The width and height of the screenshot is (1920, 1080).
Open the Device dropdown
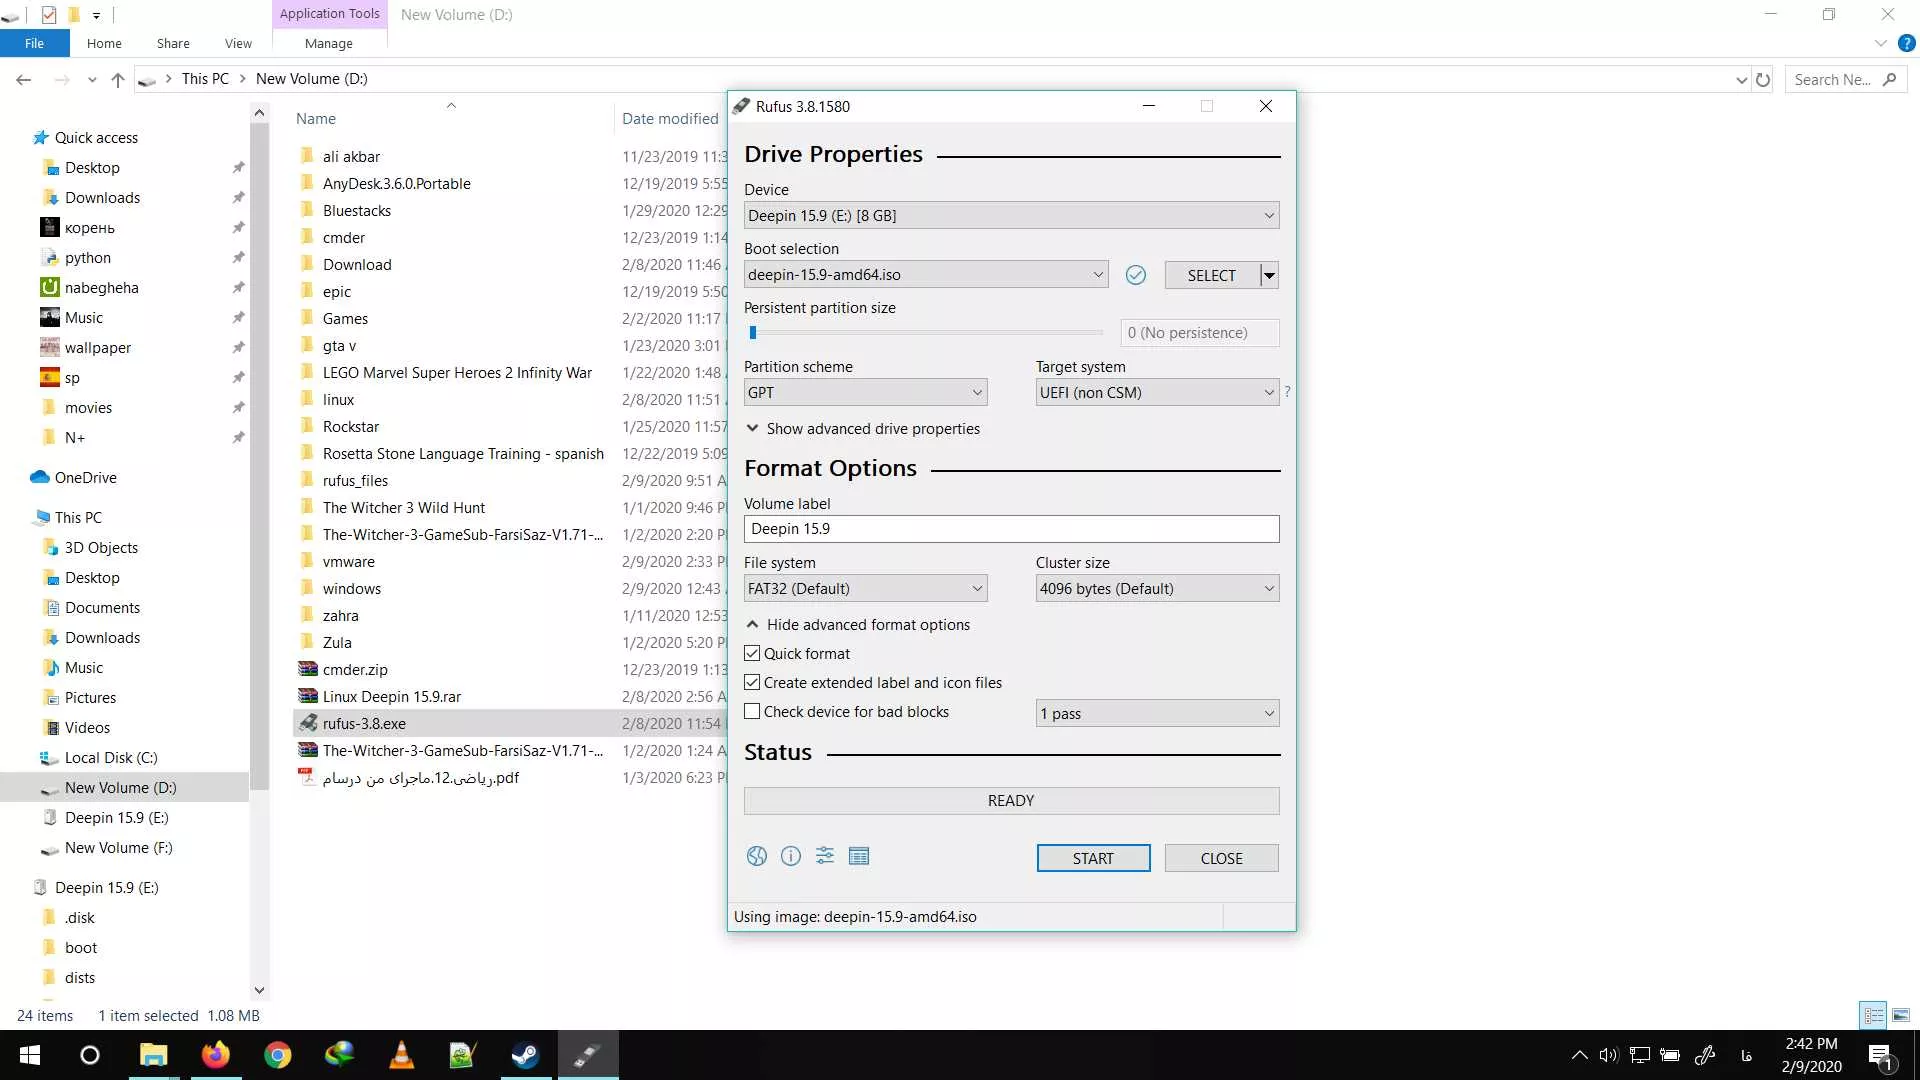[1011, 215]
